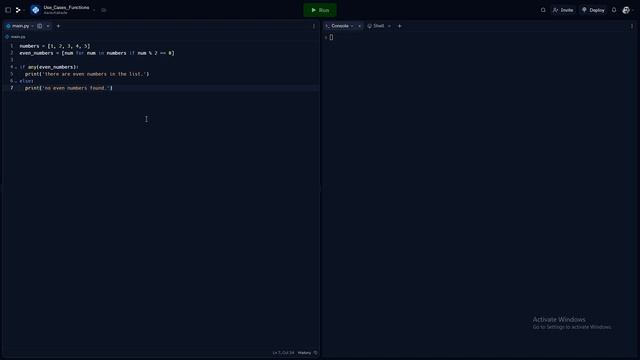
Task: Collapse the code fold at line 6 else
Action: [16, 81]
